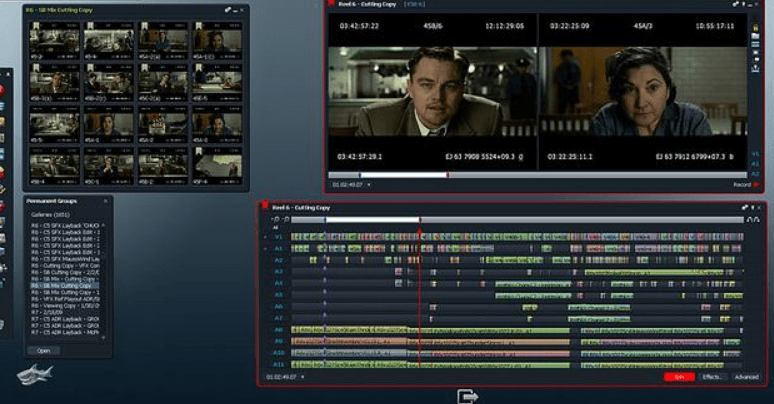Click the red flag icon in viewer title bar
Viewport: 774px width, 404px height.
point(332,4)
